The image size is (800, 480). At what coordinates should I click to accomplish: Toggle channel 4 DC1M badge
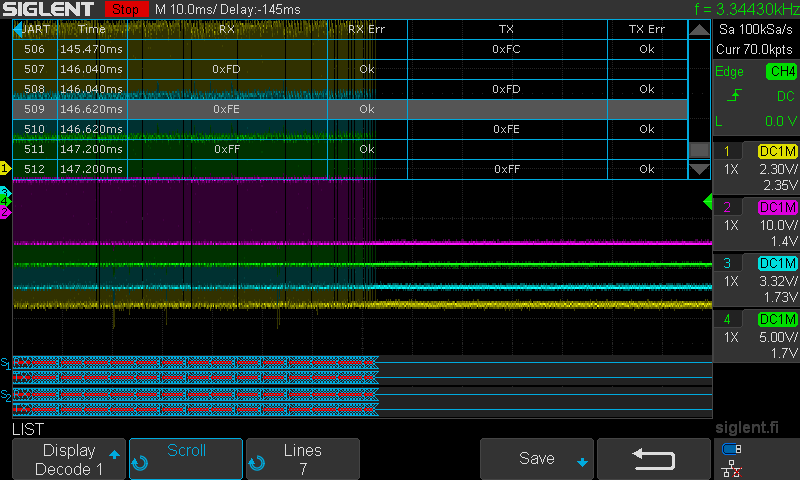777,320
